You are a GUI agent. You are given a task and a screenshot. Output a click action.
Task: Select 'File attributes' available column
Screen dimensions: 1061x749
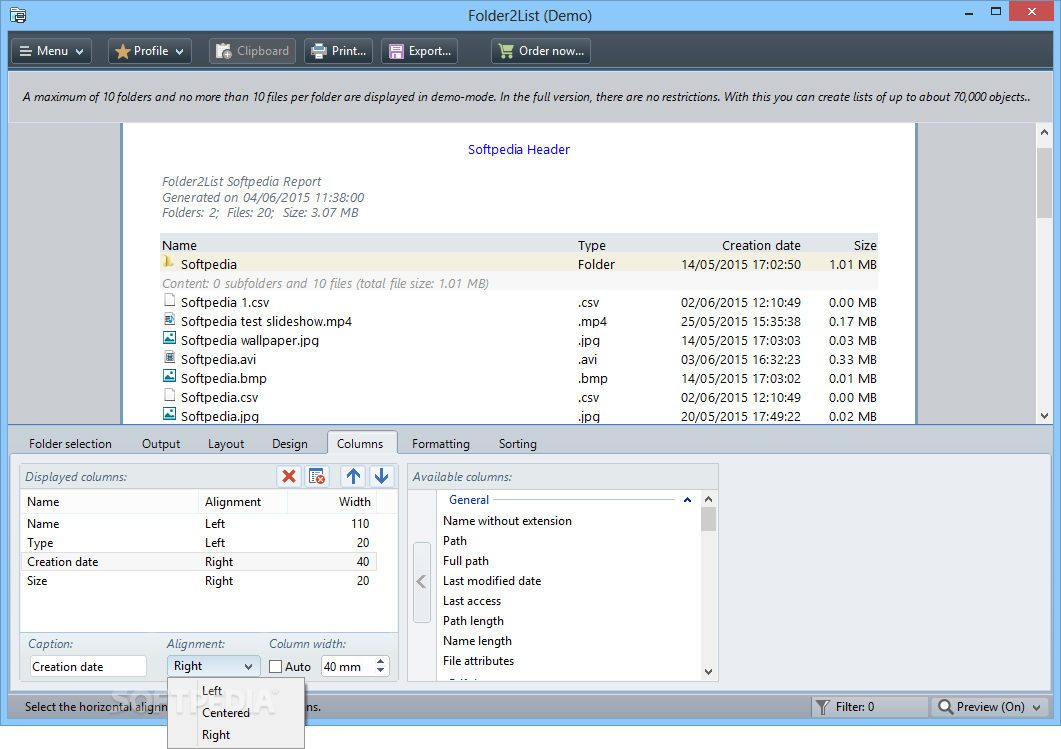point(478,661)
